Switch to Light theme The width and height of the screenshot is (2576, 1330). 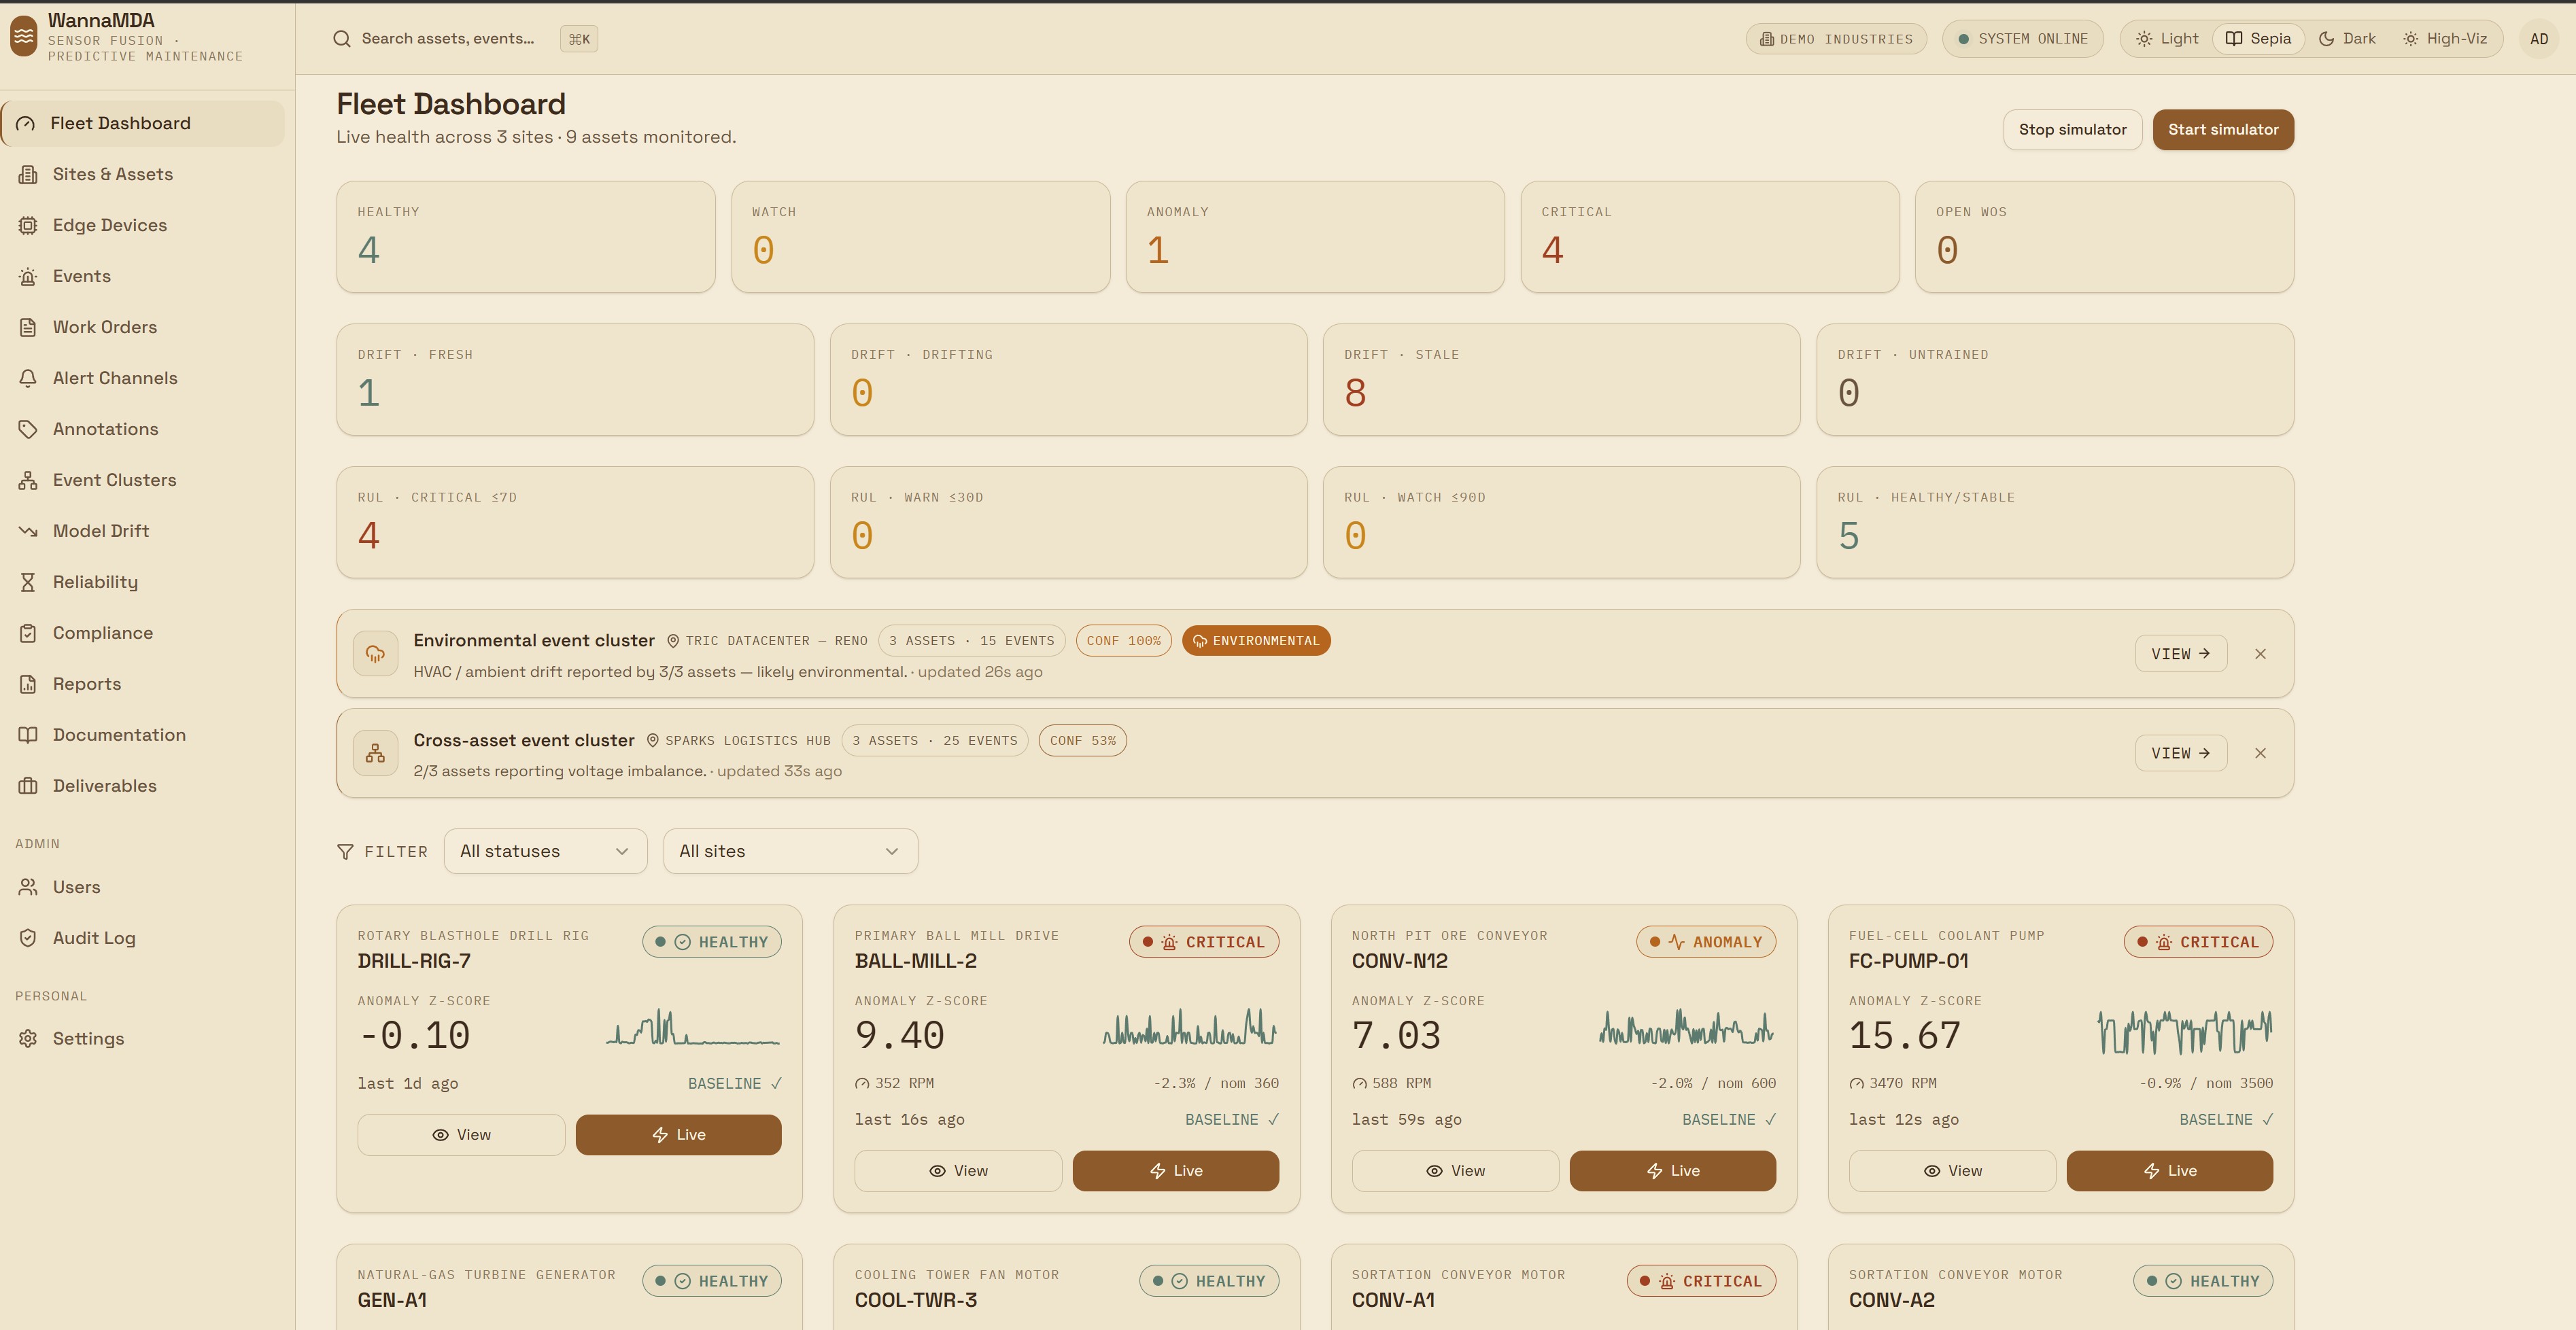pos(2167,39)
